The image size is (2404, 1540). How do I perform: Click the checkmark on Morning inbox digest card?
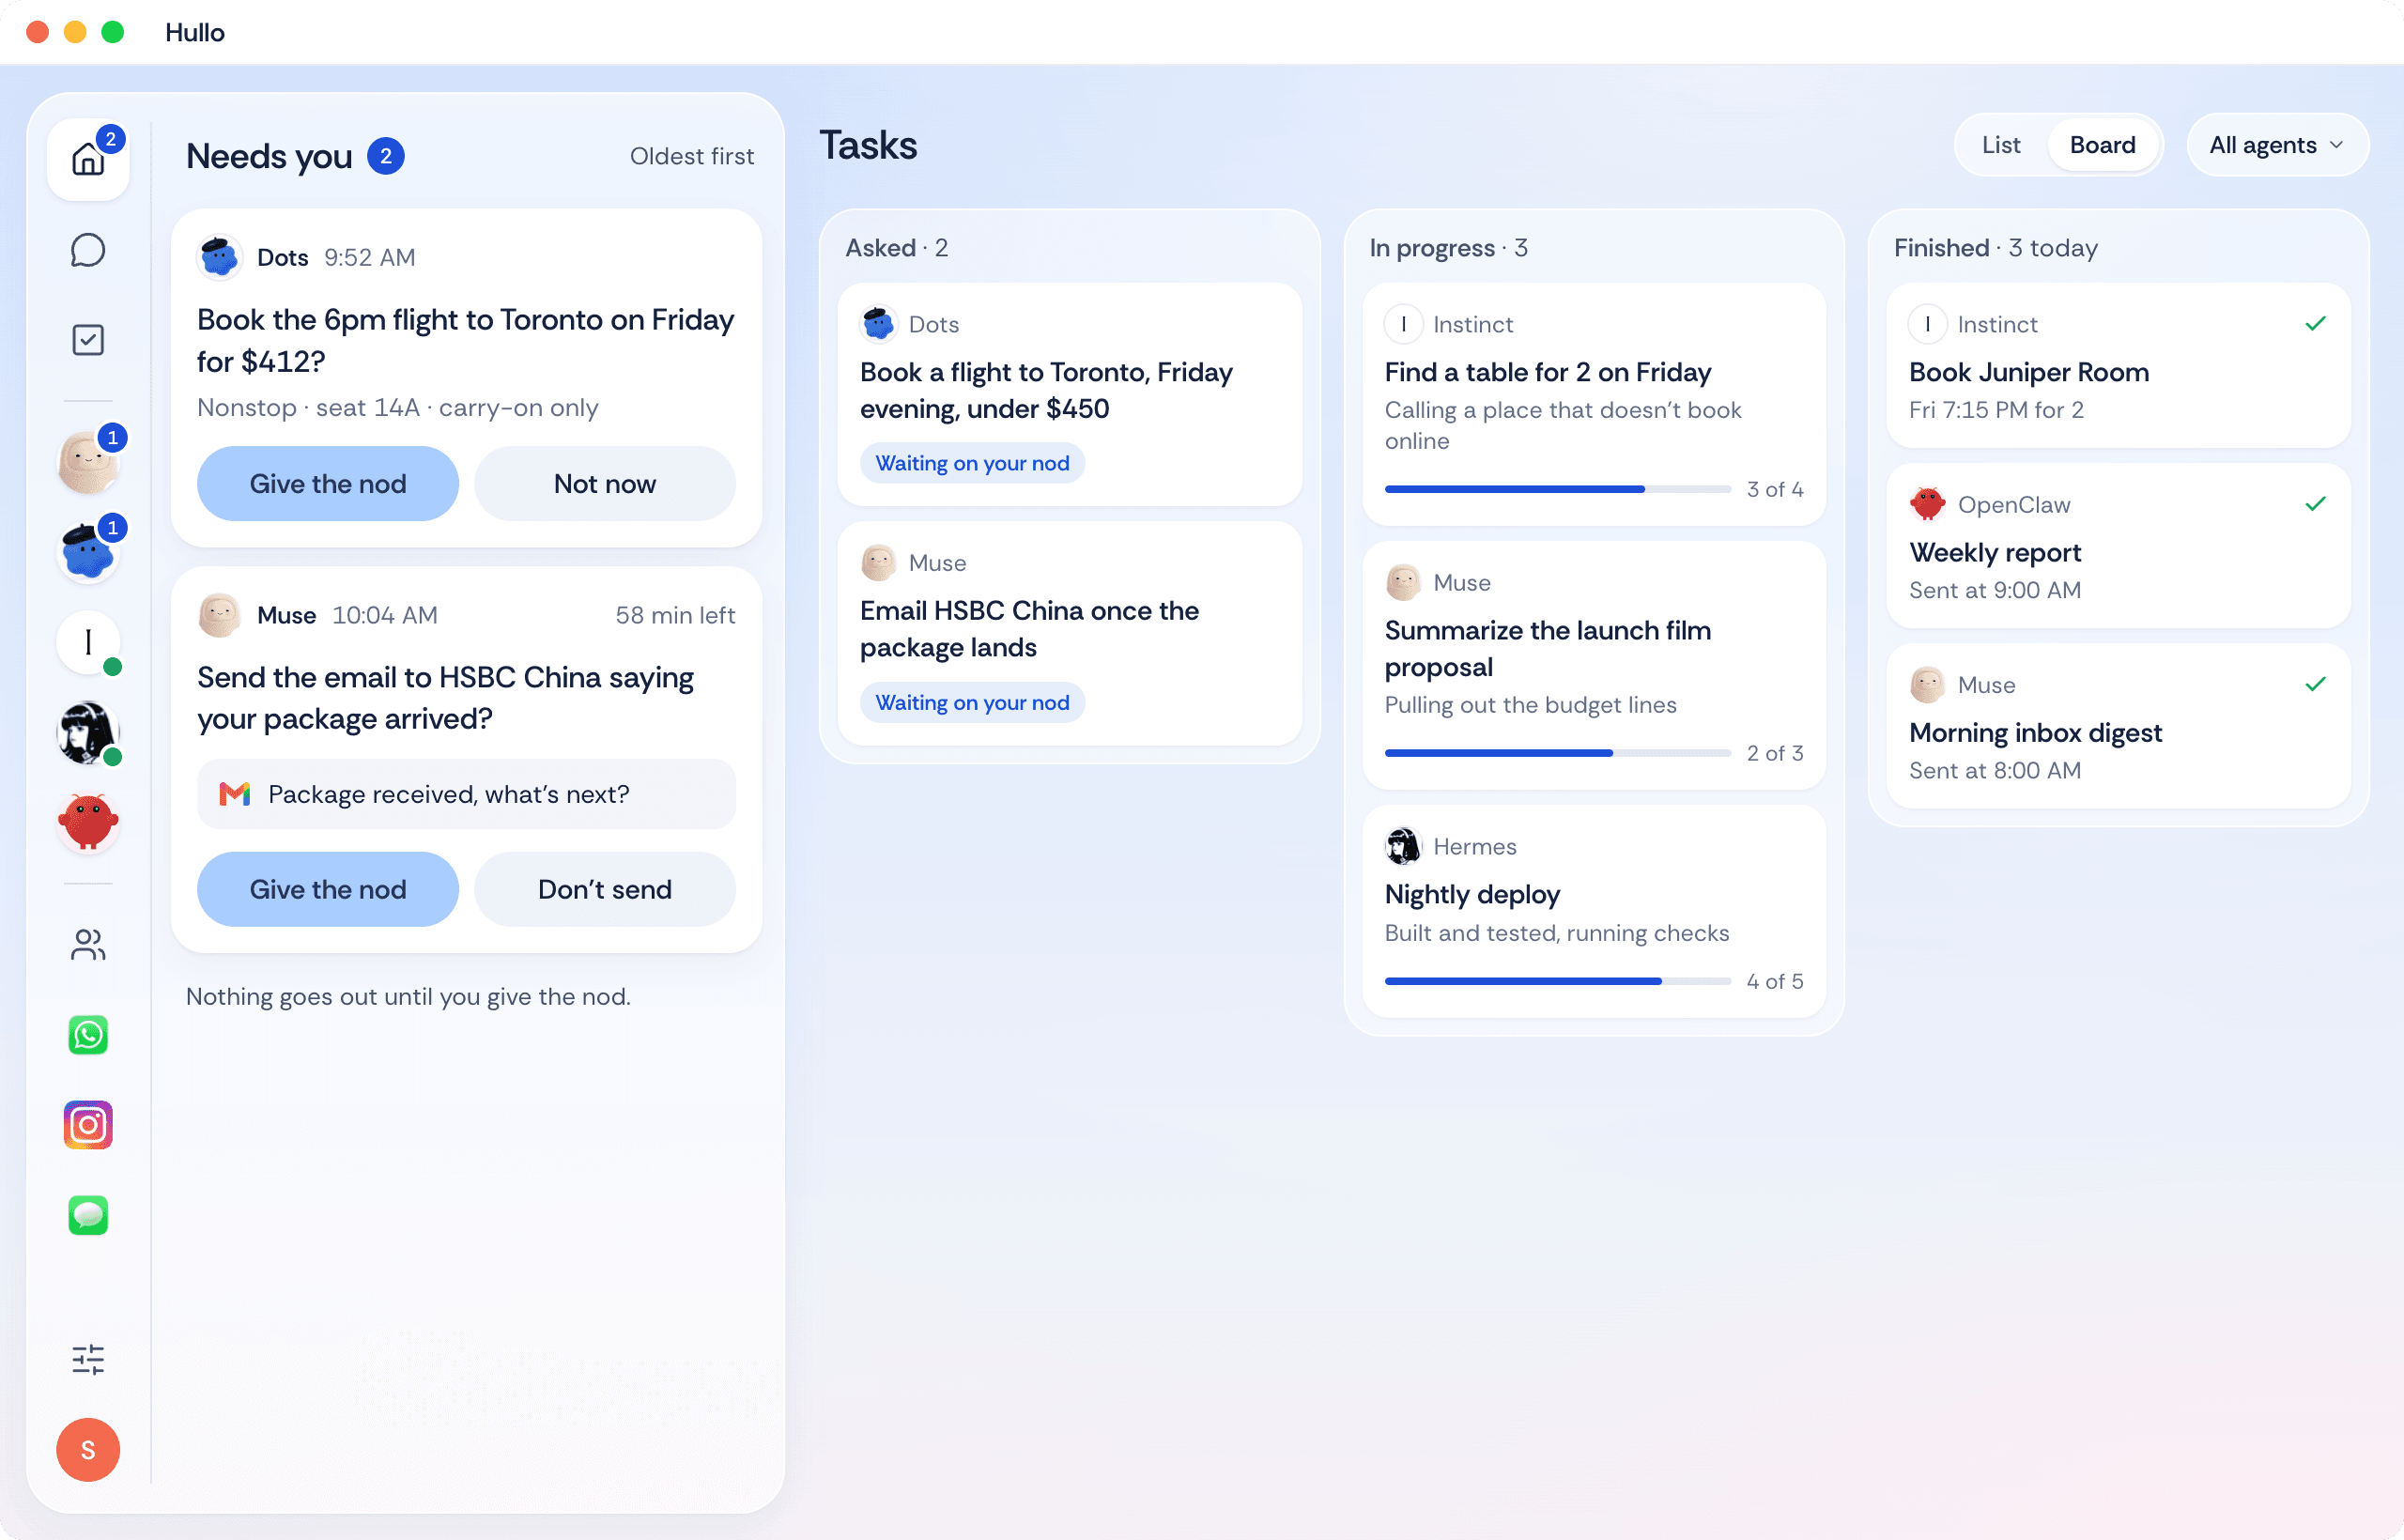pos(2315,684)
